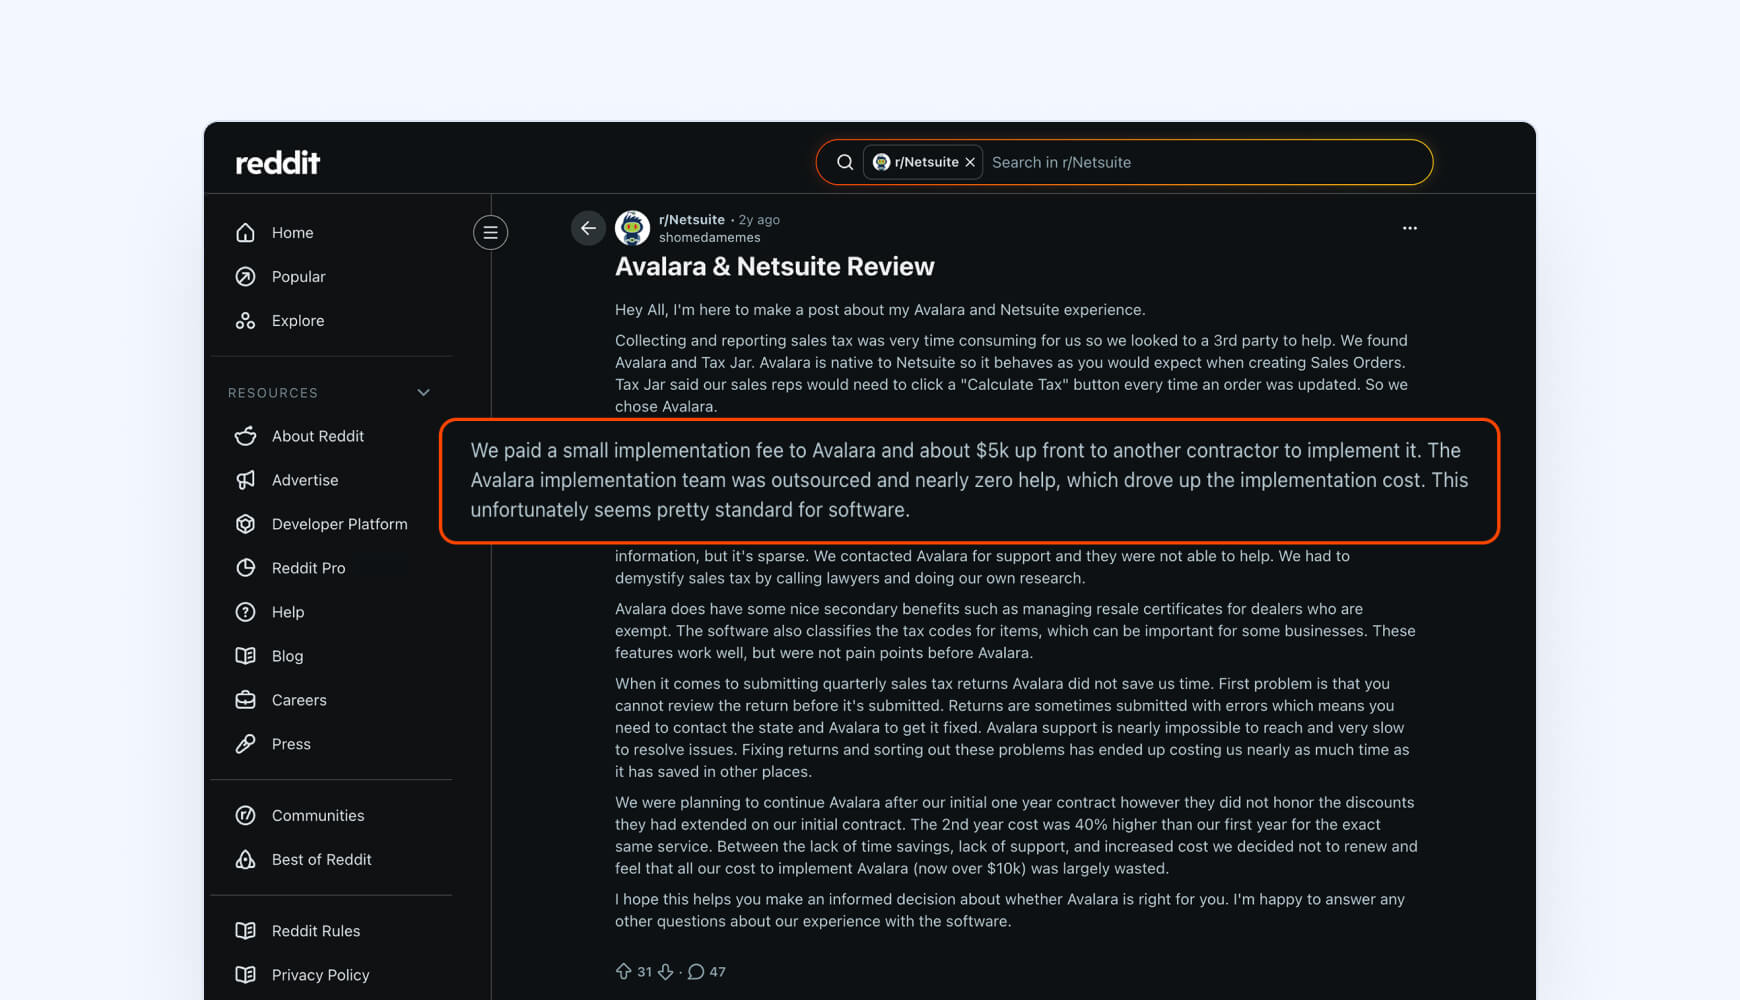Downvote the Avalara review post
The height and width of the screenshot is (1000, 1740).
pos(666,971)
